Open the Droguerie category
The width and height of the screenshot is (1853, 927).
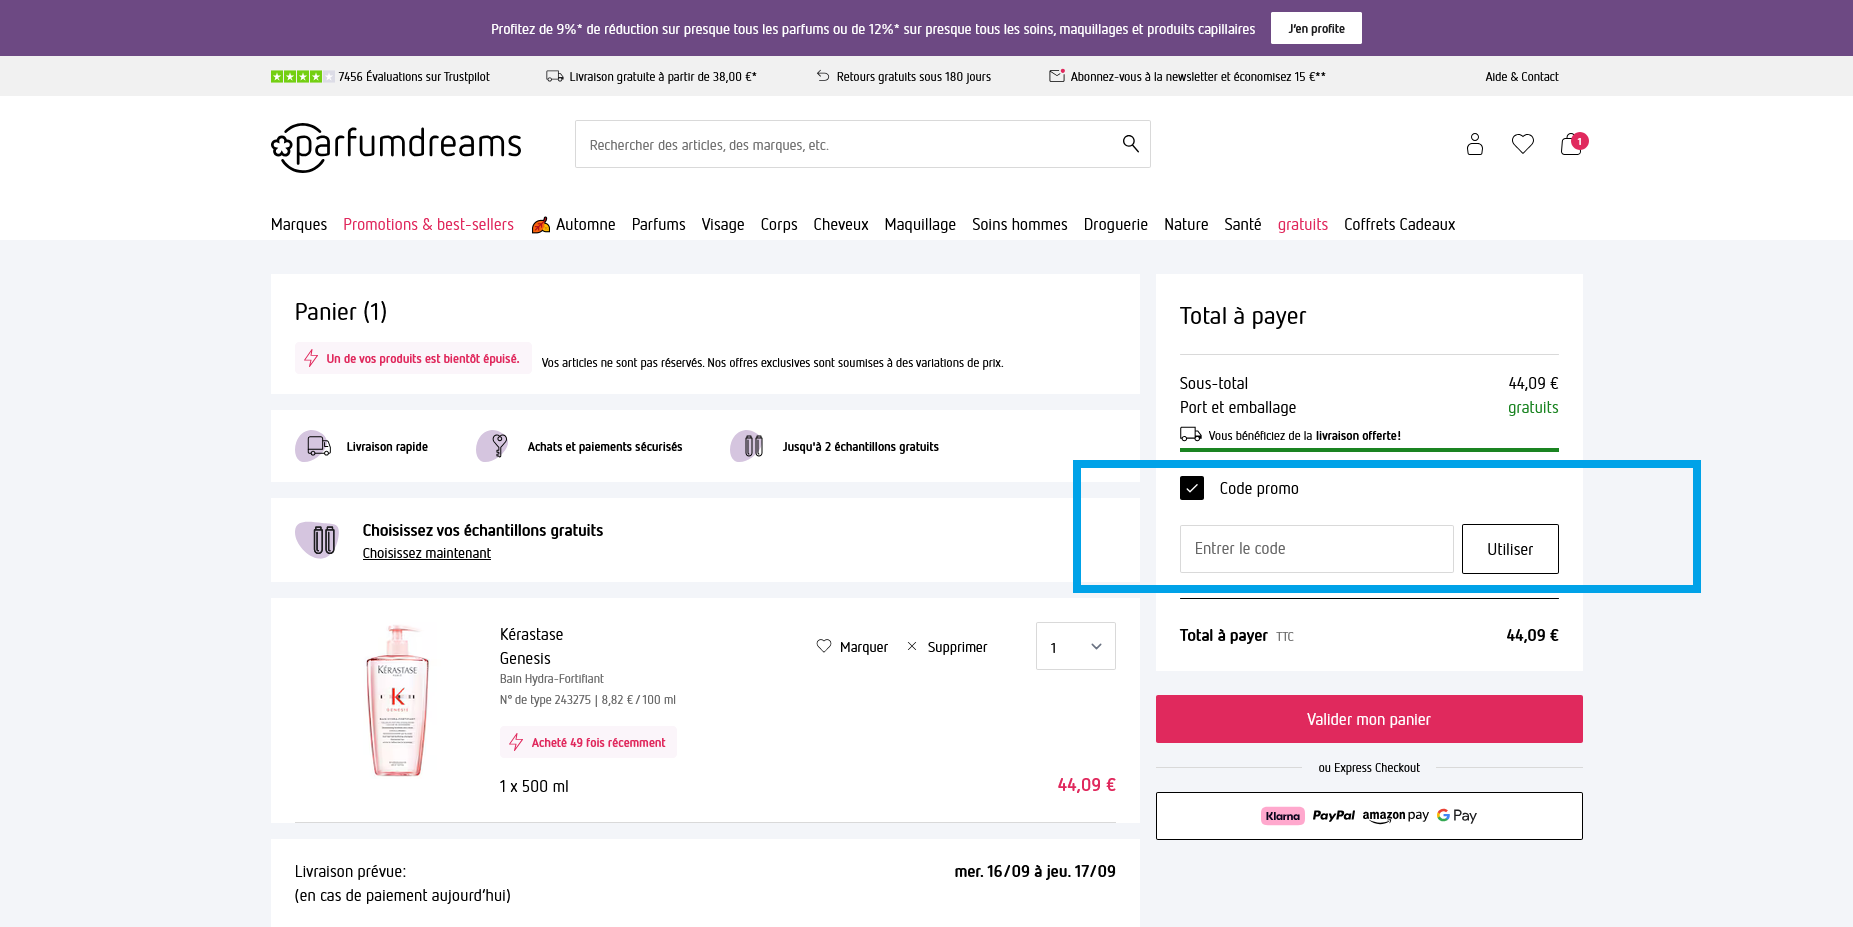(x=1116, y=225)
